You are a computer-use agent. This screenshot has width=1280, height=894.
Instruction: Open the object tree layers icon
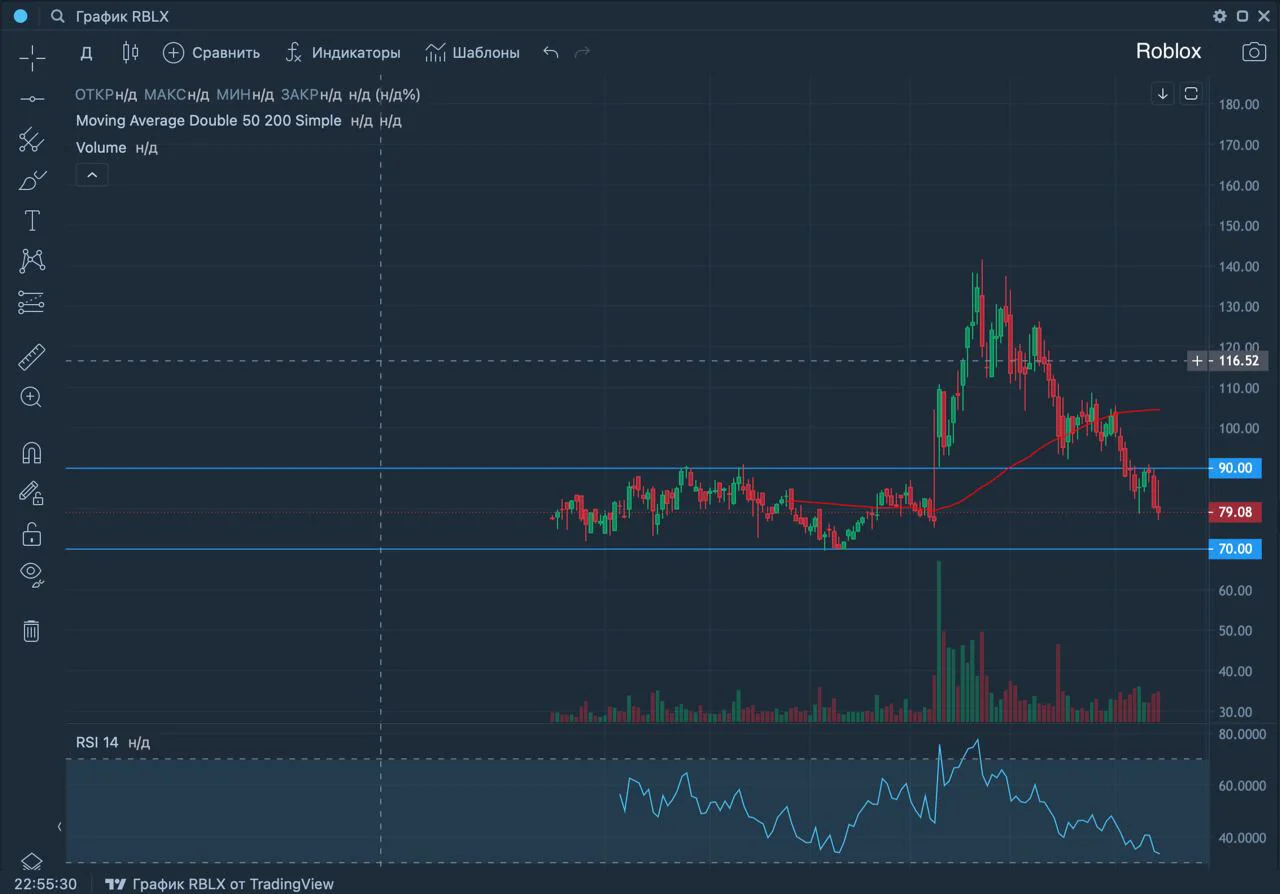(32, 860)
